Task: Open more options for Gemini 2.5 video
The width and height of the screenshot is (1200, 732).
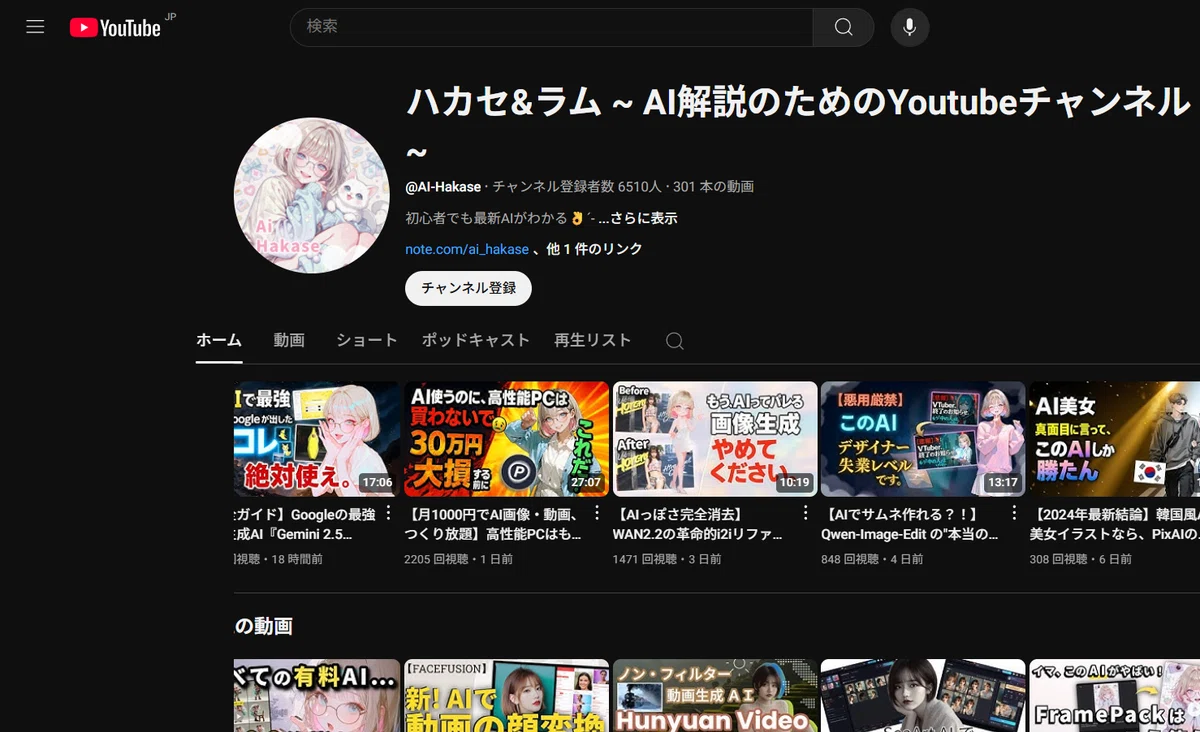Action: (389, 514)
